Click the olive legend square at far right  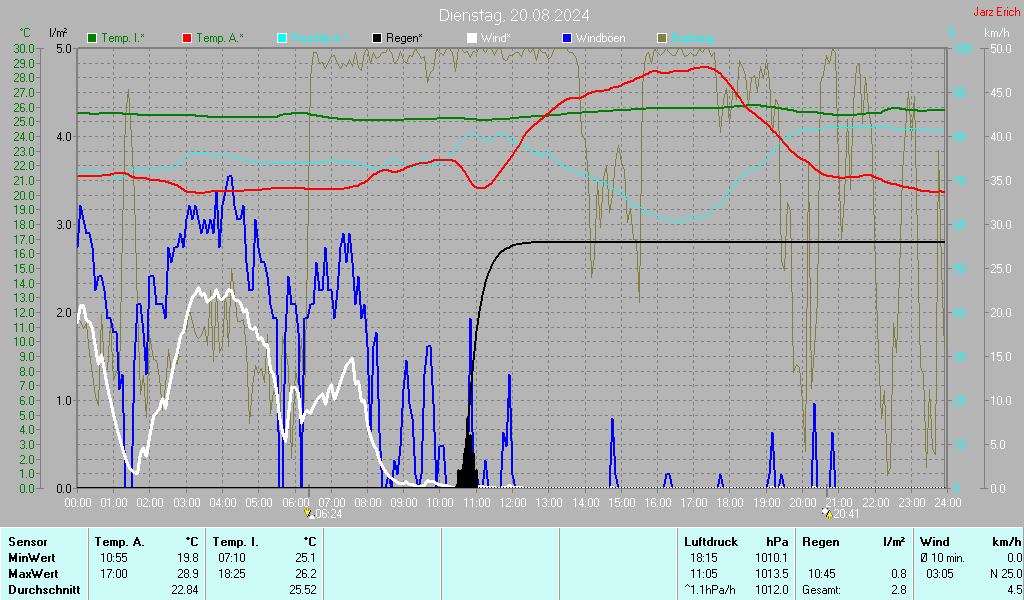(x=662, y=38)
